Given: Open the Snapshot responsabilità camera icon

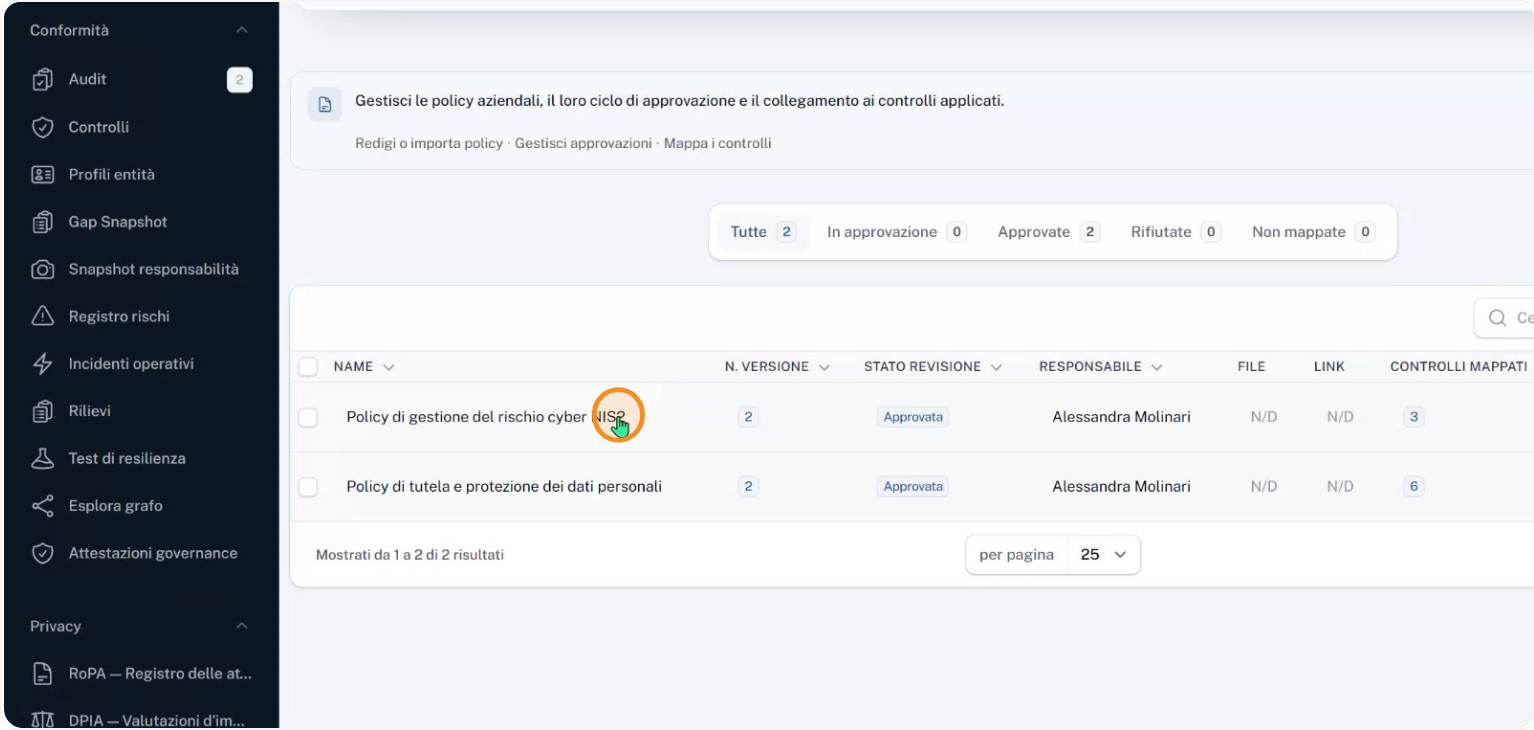Looking at the screenshot, I should (42, 269).
